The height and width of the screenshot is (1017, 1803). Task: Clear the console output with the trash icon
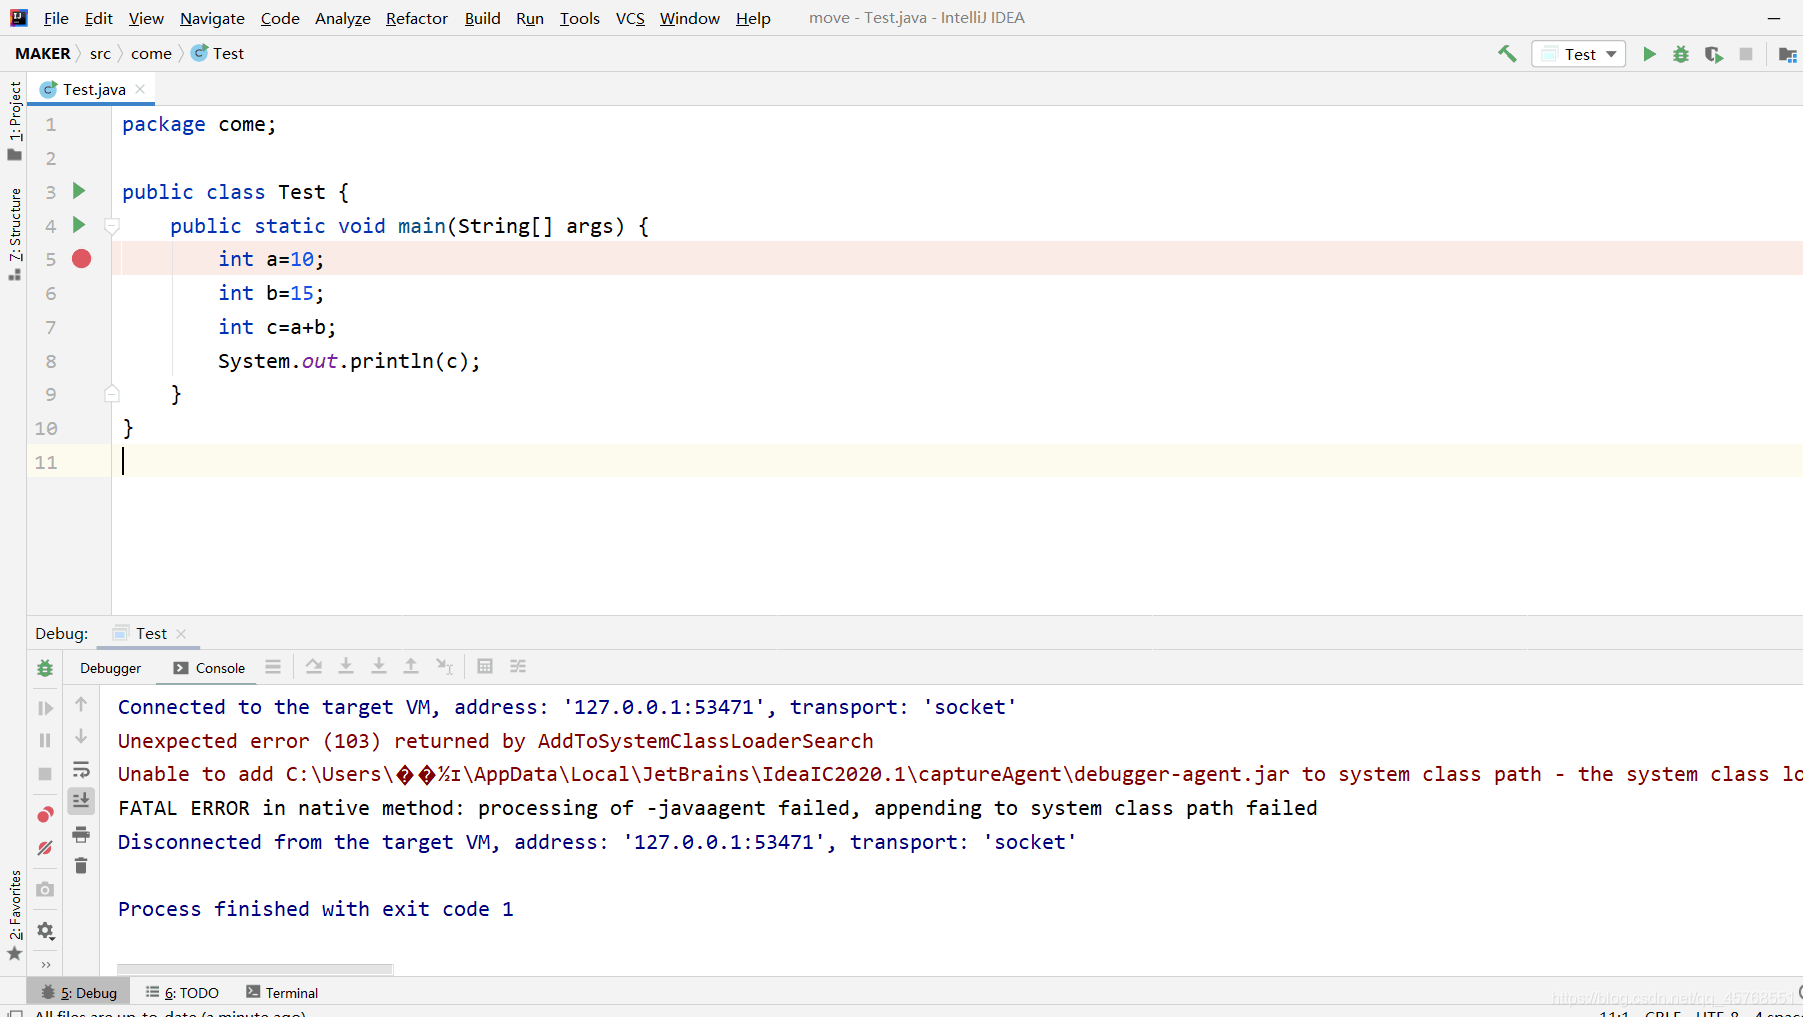81,866
